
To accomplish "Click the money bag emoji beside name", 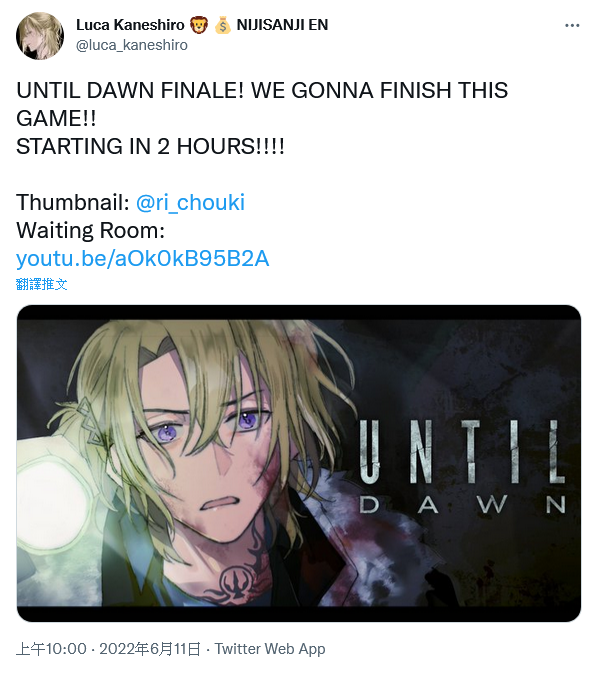I will 222,25.
